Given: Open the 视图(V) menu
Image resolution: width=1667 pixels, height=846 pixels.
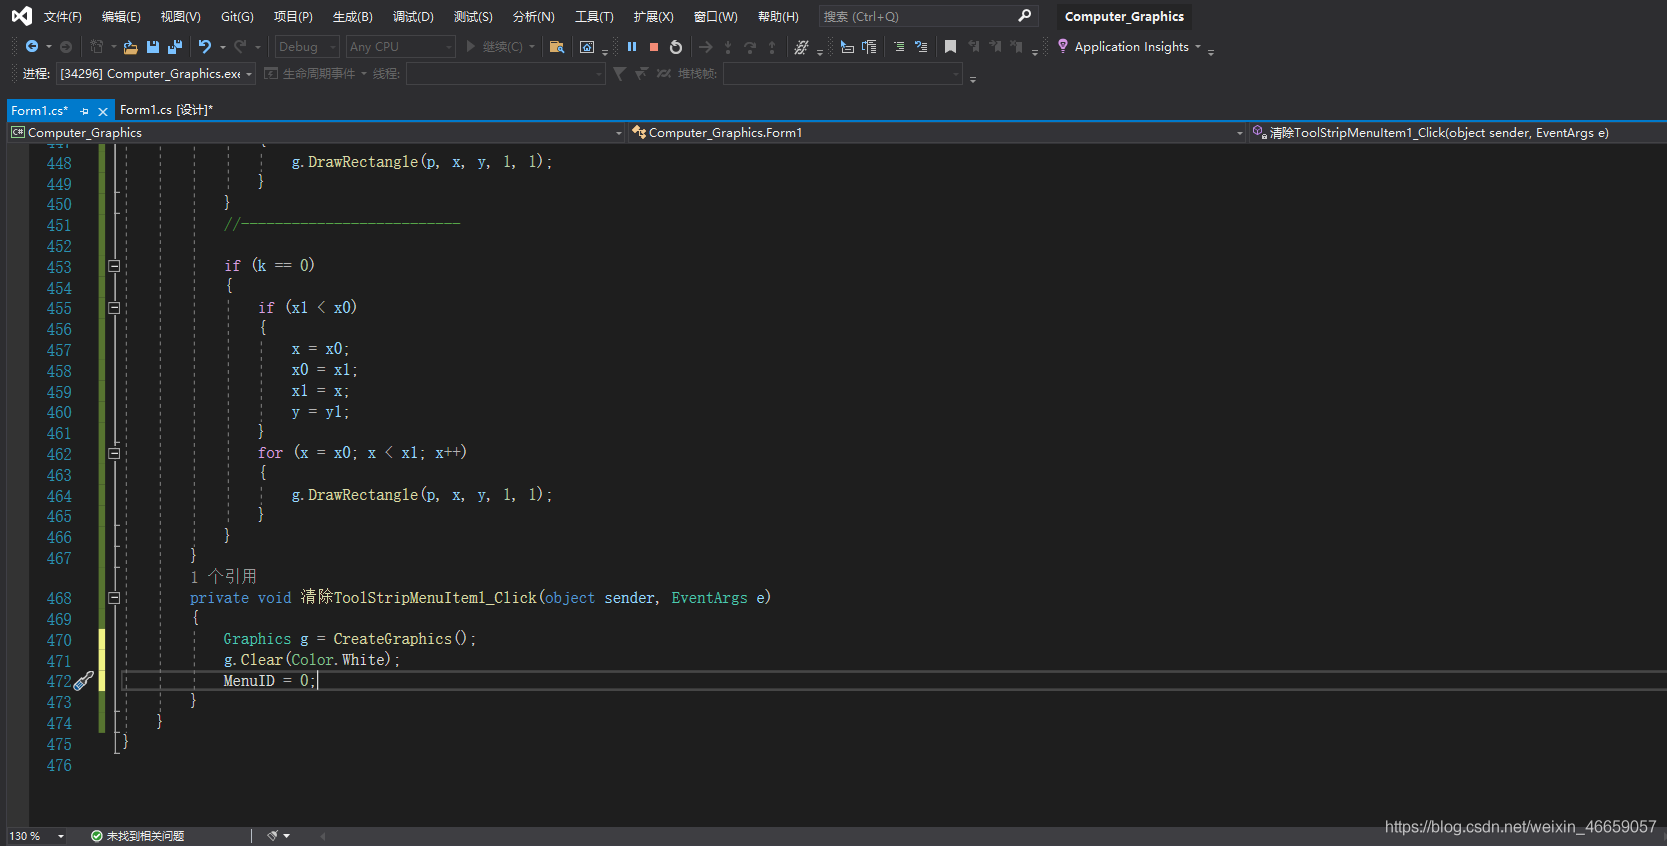Looking at the screenshot, I should coord(181,17).
